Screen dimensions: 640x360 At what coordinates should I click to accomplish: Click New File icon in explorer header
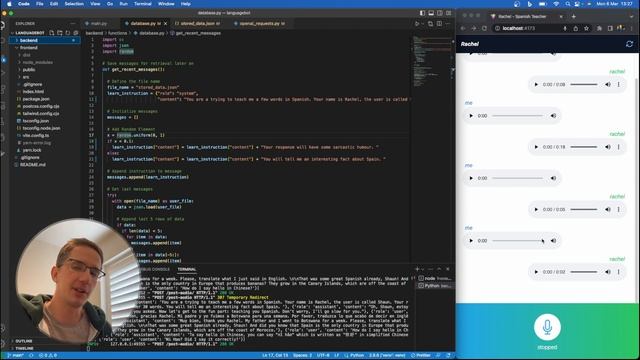pyautogui.click(x=52, y=33)
